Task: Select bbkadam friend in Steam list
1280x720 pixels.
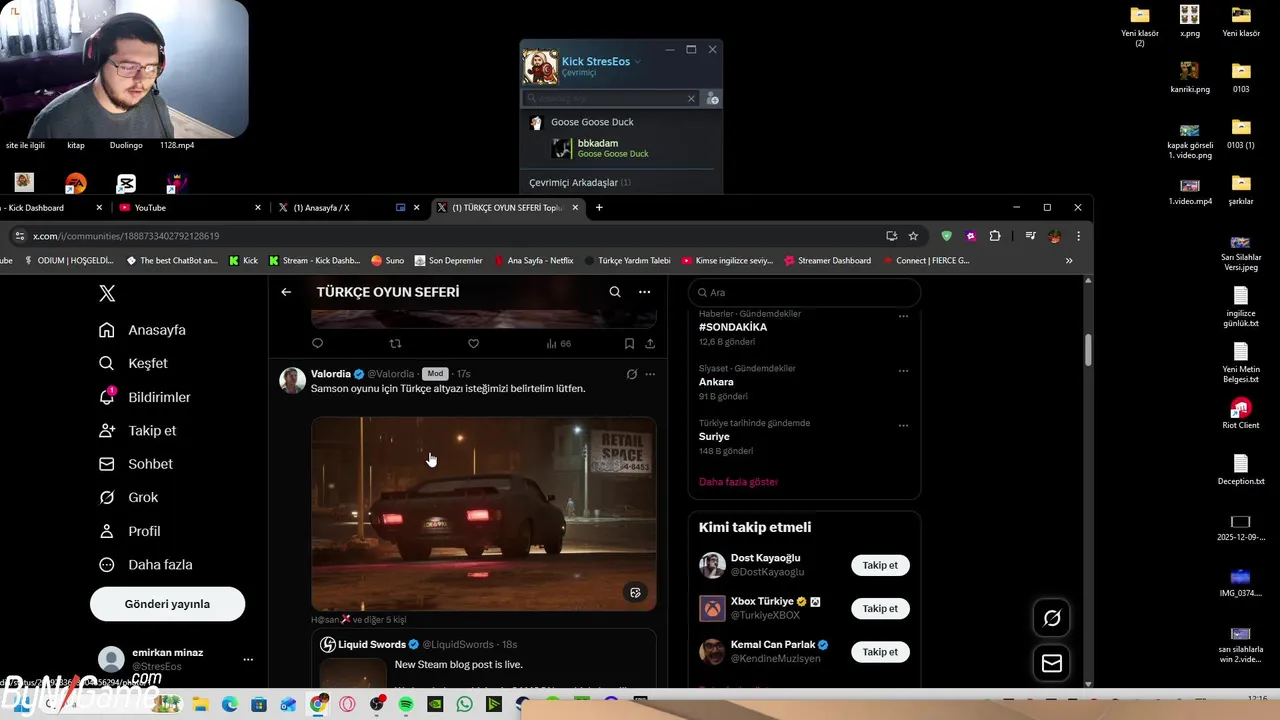Action: click(x=620, y=148)
